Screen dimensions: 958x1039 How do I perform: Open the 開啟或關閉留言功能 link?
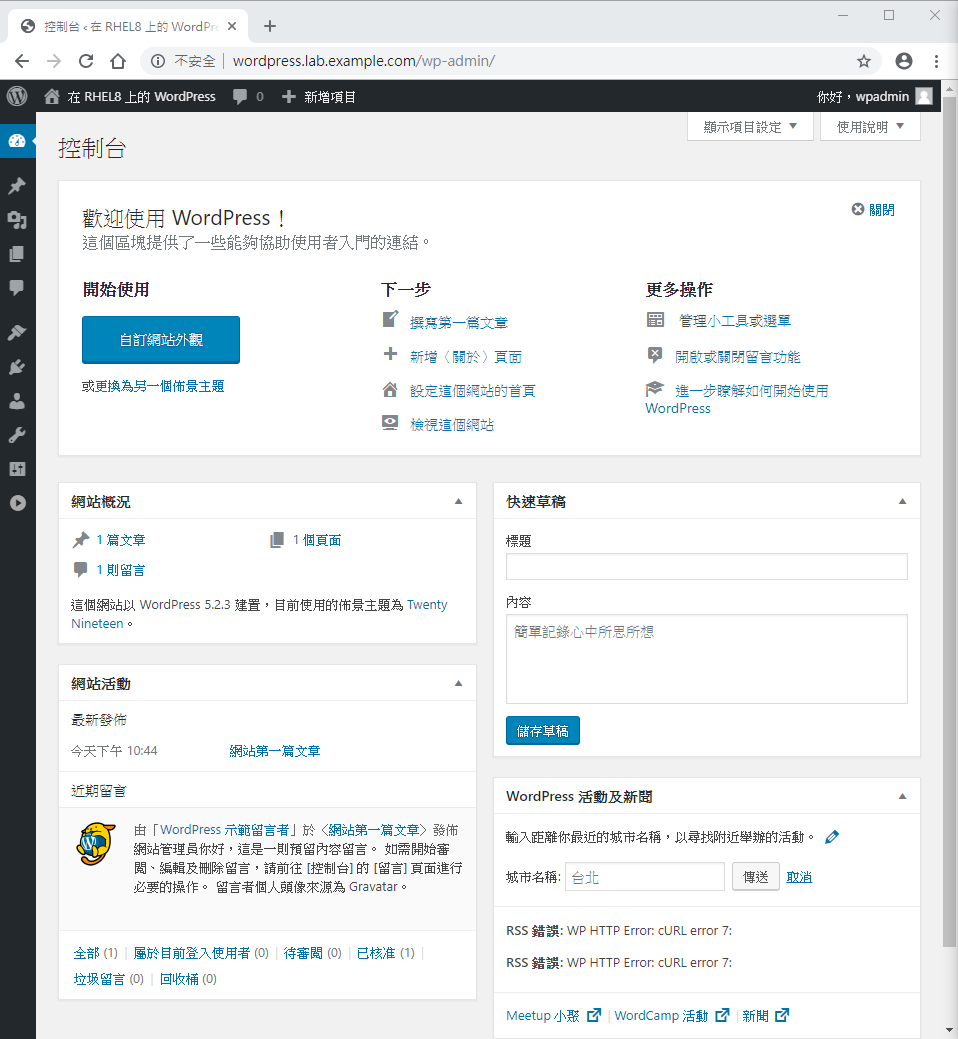coord(737,357)
